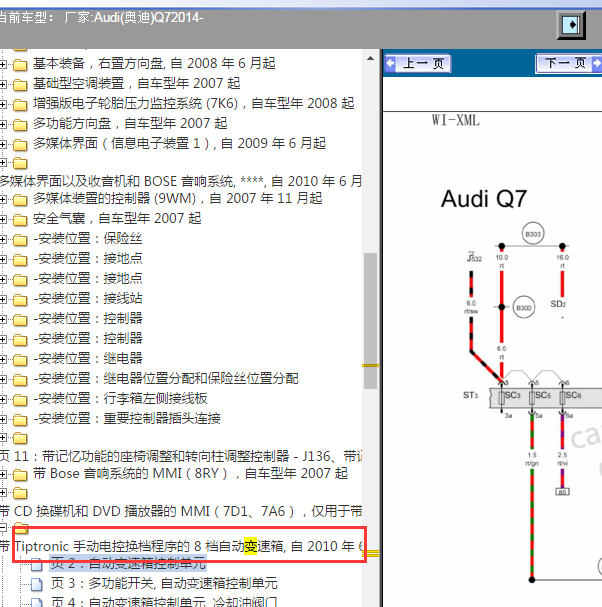Open folder icon for -安装位置：继电器
This screenshot has height=607, width=602.
click(20, 360)
